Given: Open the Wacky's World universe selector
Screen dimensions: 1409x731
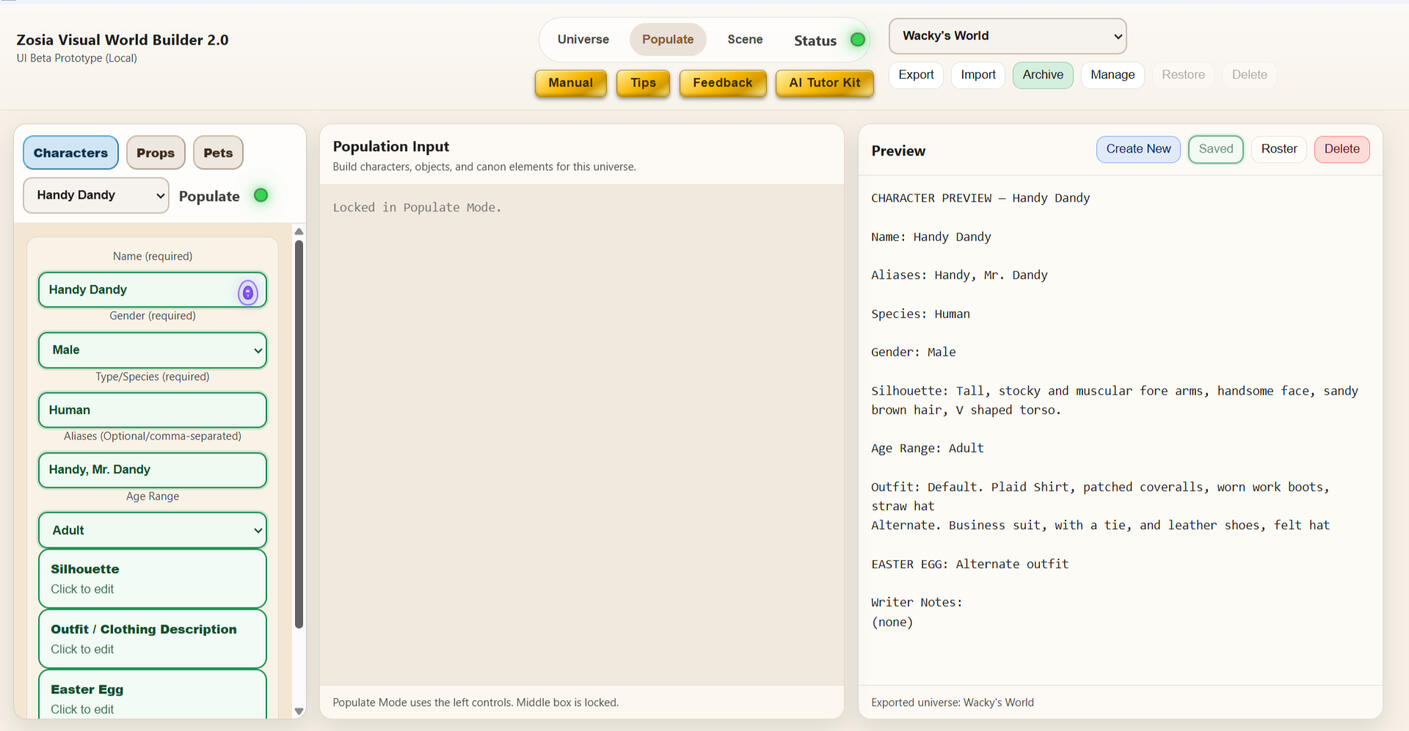Looking at the screenshot, I should [x=1006, y=35].
